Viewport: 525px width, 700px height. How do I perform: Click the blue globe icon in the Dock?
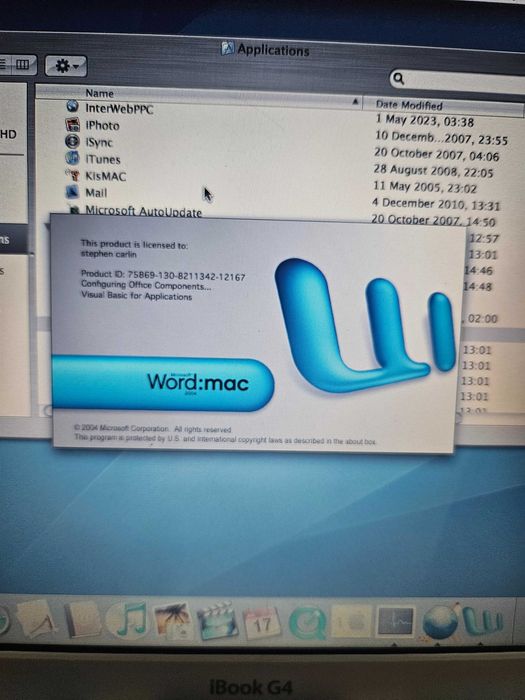click(440, 621)
